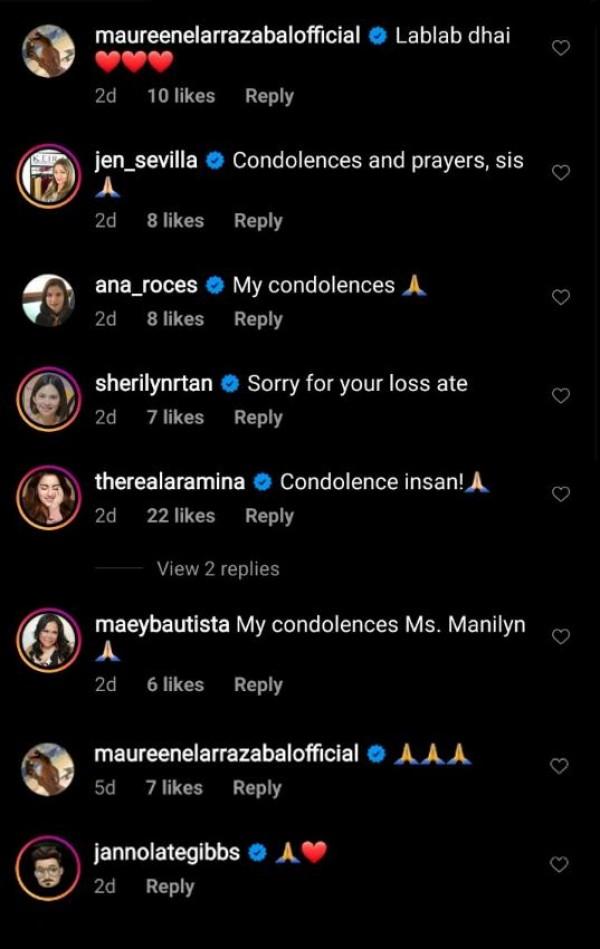View '10 likes' on 'Lablab dhai' comment

[180, 96]
